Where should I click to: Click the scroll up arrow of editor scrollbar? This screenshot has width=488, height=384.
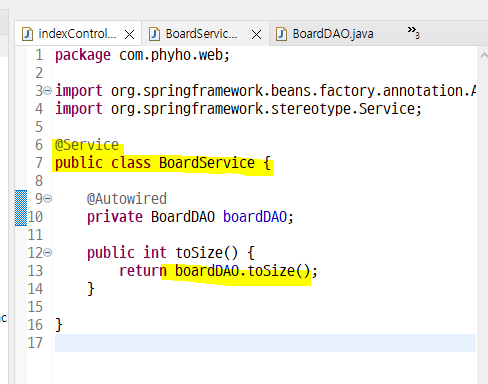484,55
